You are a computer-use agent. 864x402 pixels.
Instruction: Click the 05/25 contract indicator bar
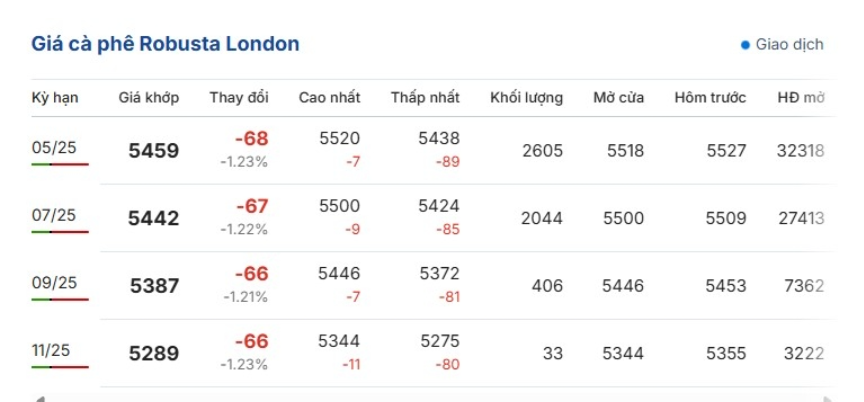pos(60,164)
